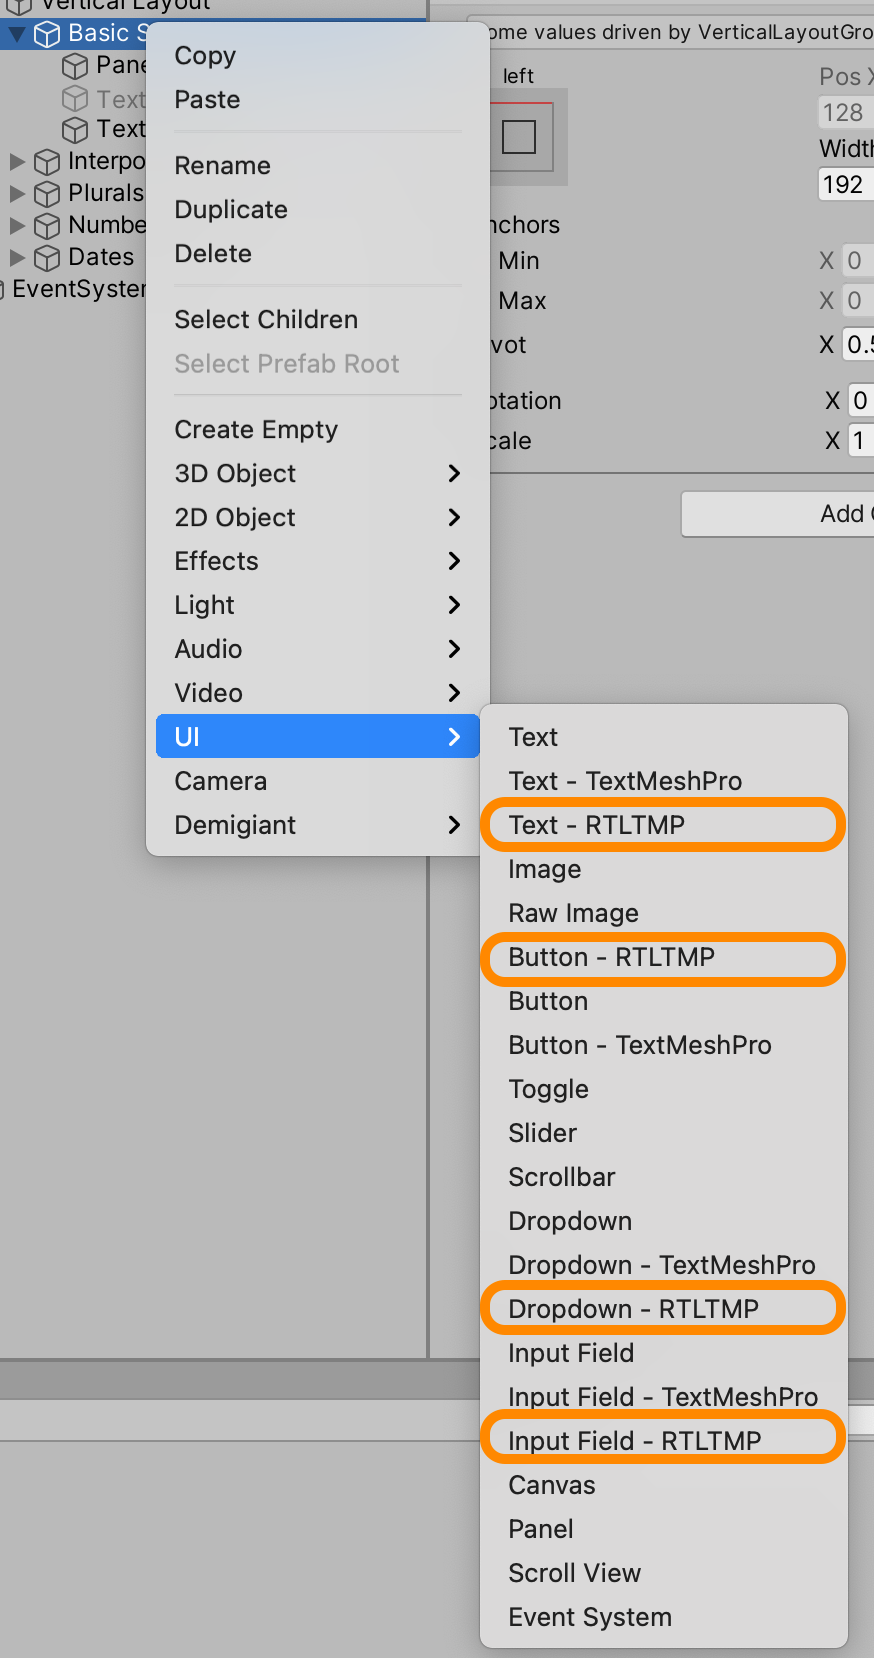The width and height of the screenshot is (874, 1658).
Task: Click the Pos X field showing 128
Action: (x=847, y=112)
